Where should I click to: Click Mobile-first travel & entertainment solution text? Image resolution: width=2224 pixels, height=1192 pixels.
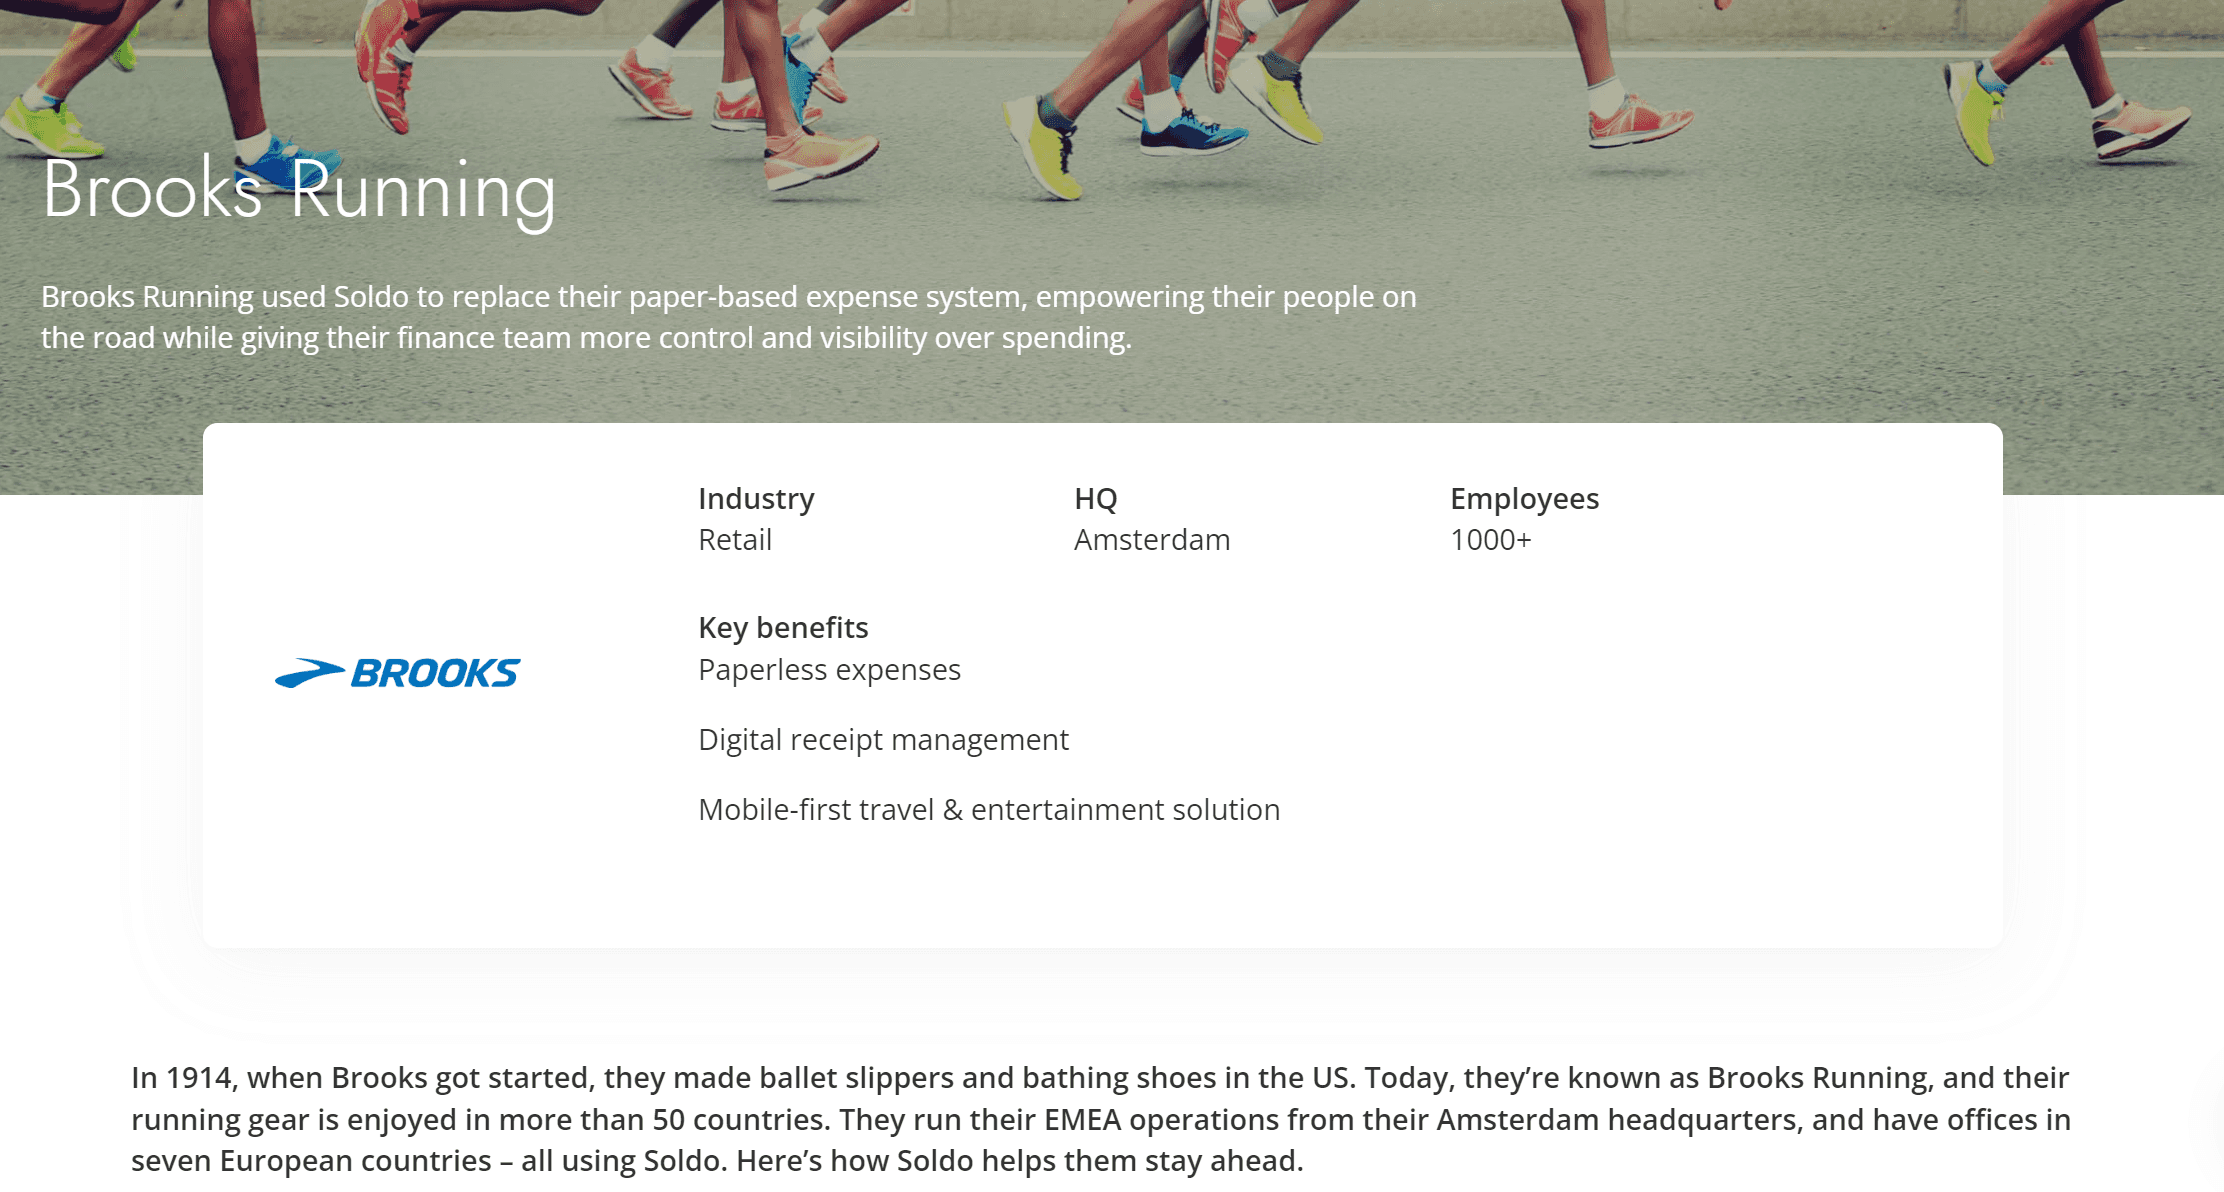pyautogui.click(x=988, y=809)
